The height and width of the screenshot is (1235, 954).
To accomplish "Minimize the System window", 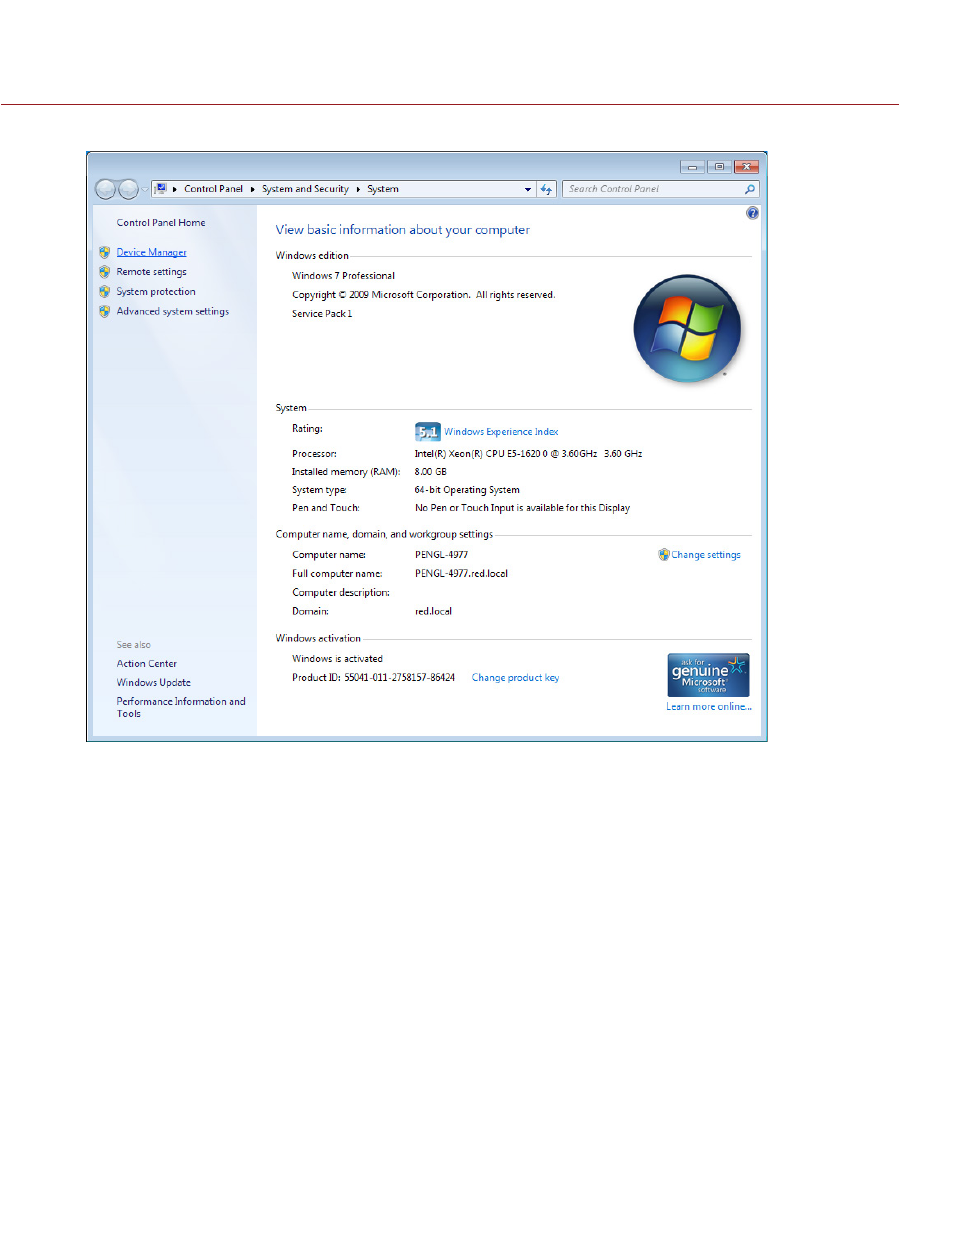I will coord(692,167).
